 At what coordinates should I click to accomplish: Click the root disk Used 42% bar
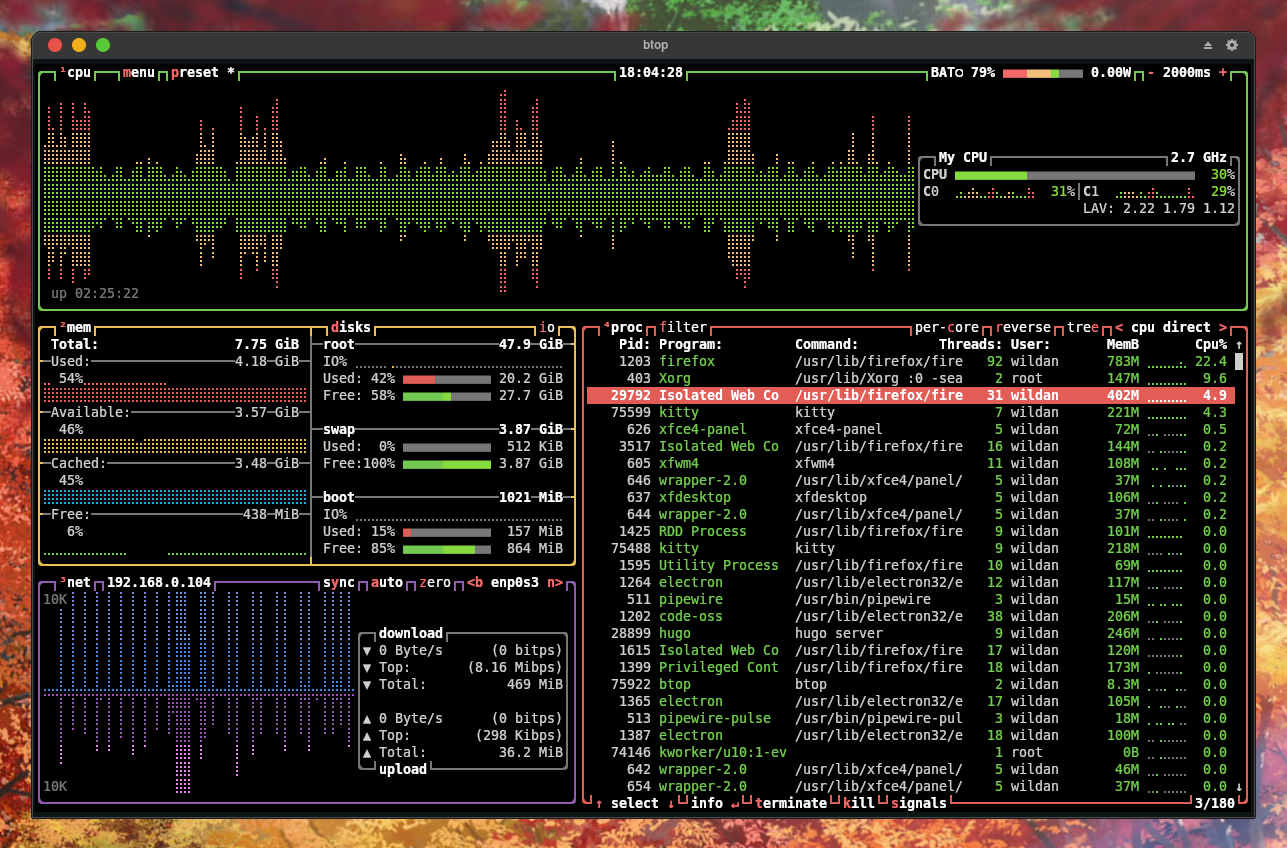447,379
